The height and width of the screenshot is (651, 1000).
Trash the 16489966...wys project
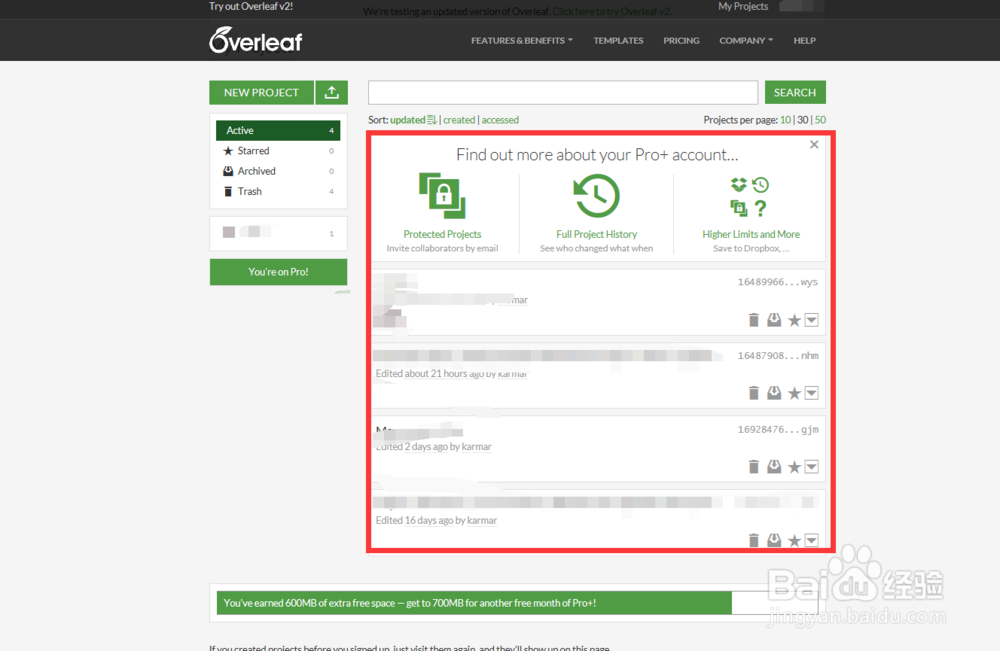[x=753, y=319]
